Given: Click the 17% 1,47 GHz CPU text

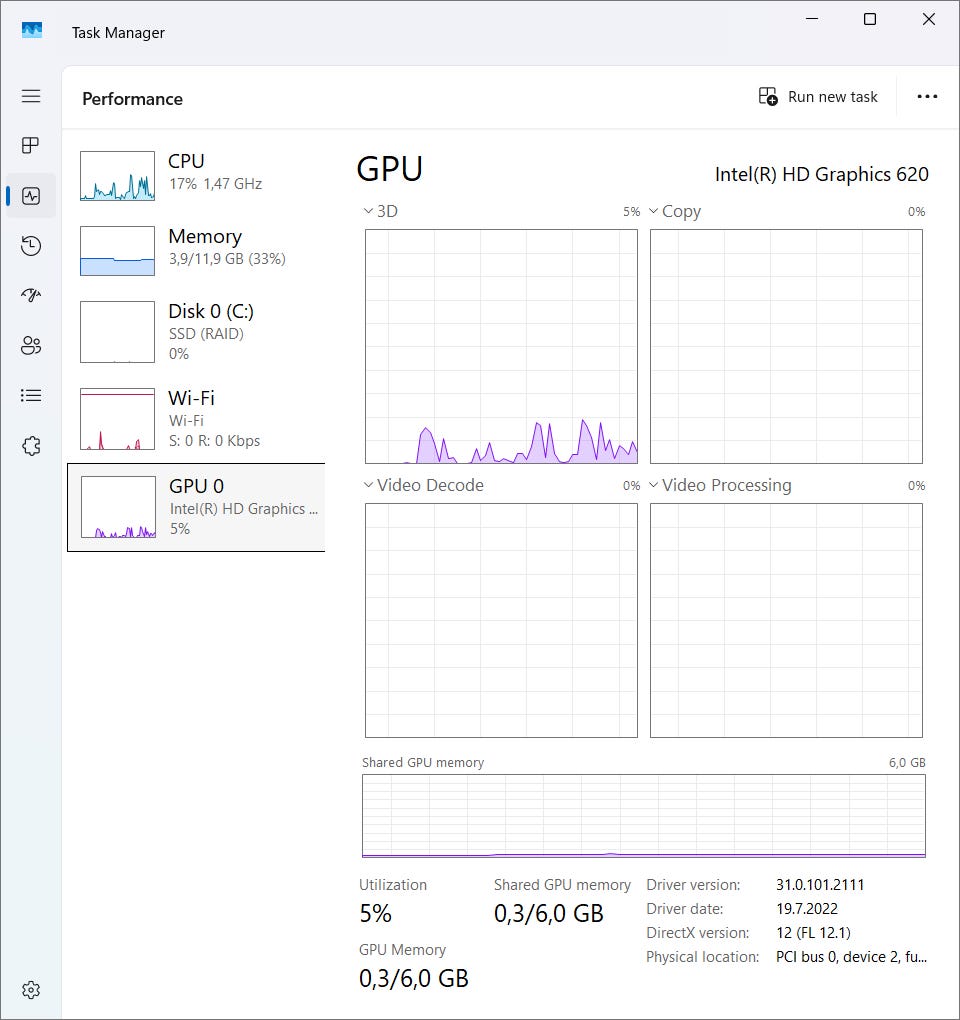Looking at the screenshot, I should (x=215, y=184).
